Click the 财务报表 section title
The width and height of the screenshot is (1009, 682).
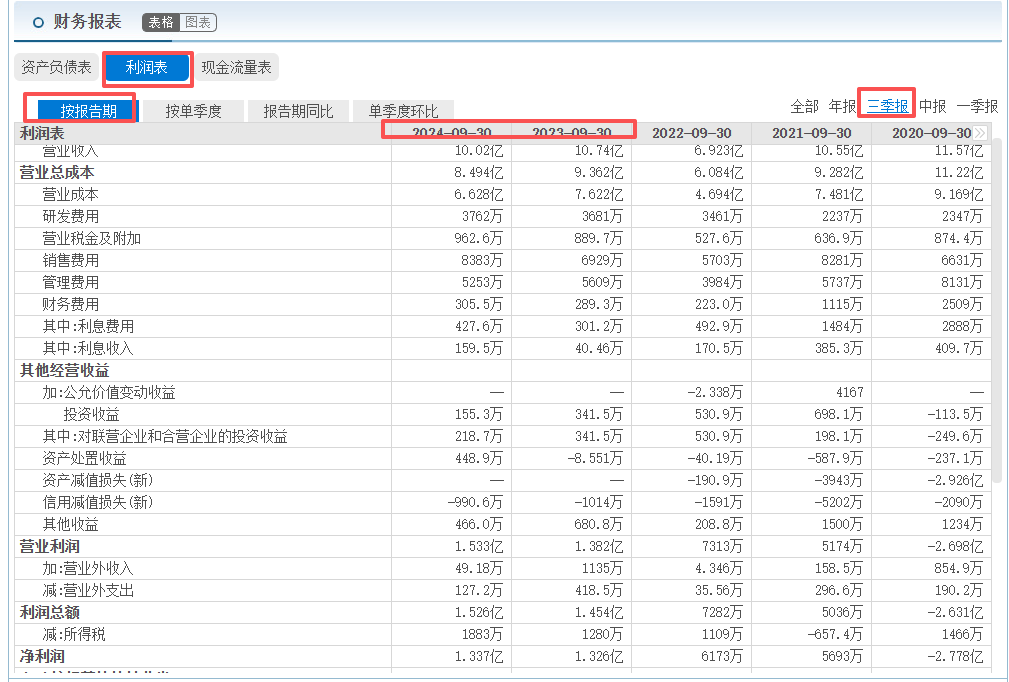(88, 22)
